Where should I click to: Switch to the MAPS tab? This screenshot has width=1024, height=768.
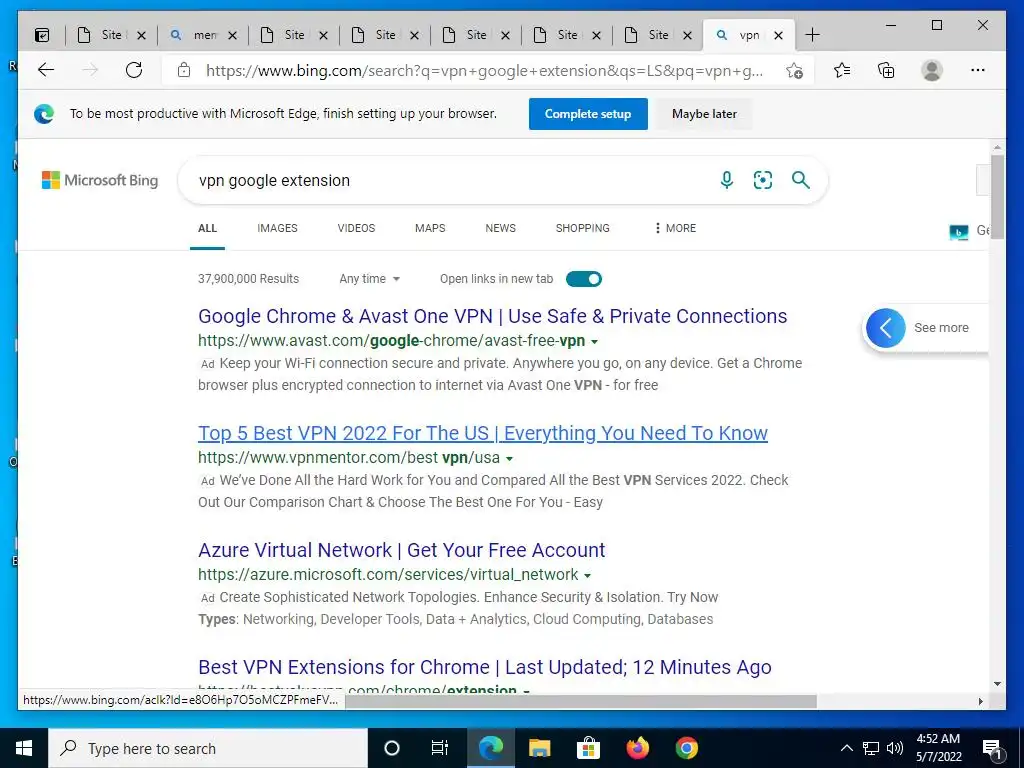430,228
